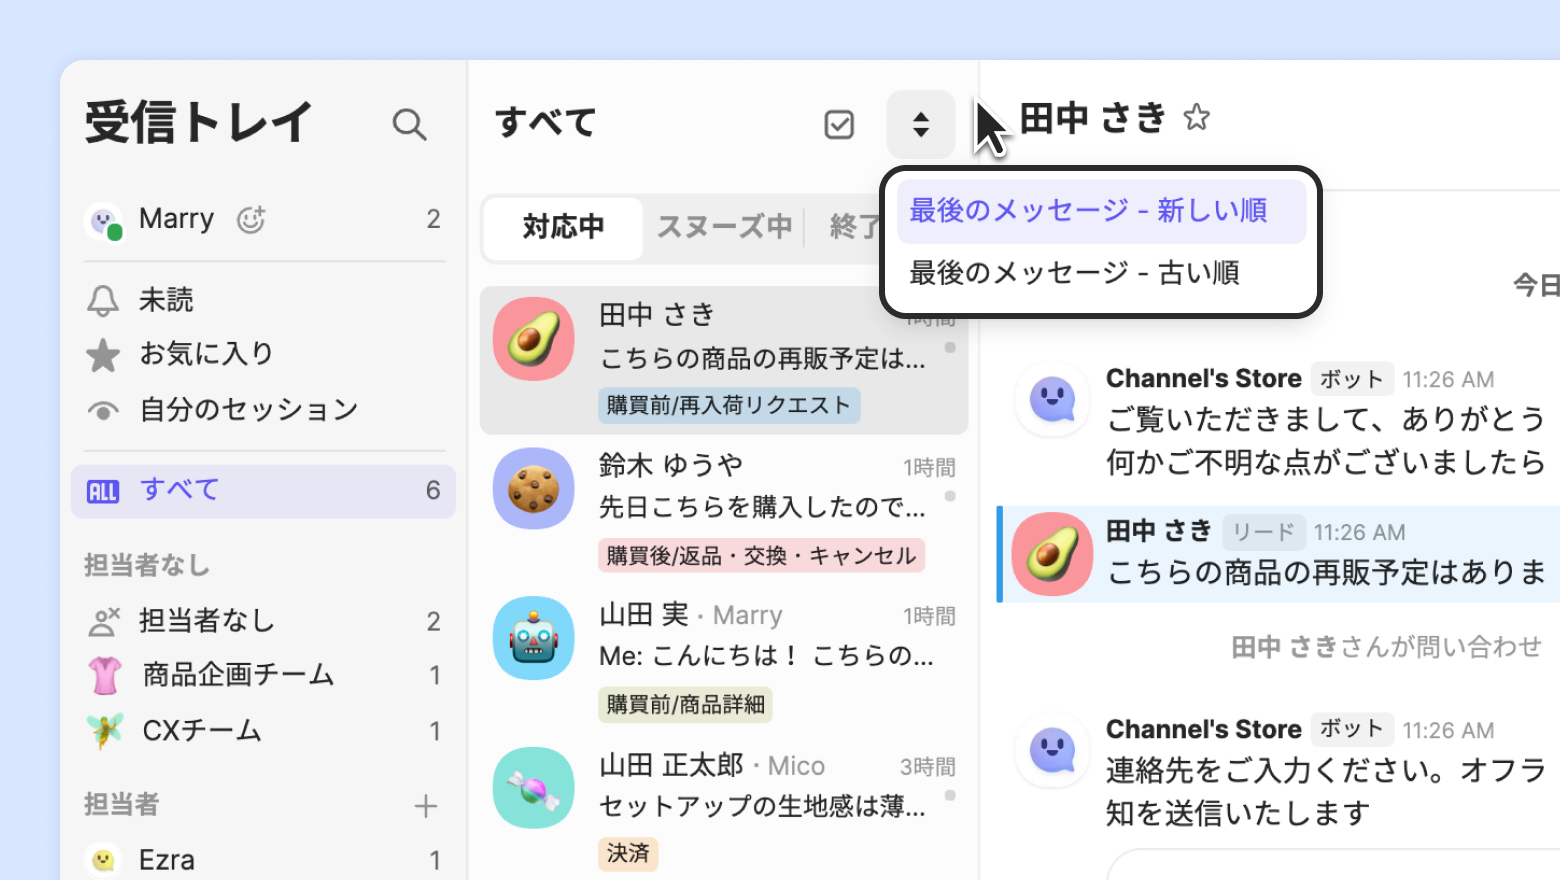Open 未読 unread bell item
The height and width of the screenshot is (880, 1560).
click(x=264, y=300)
